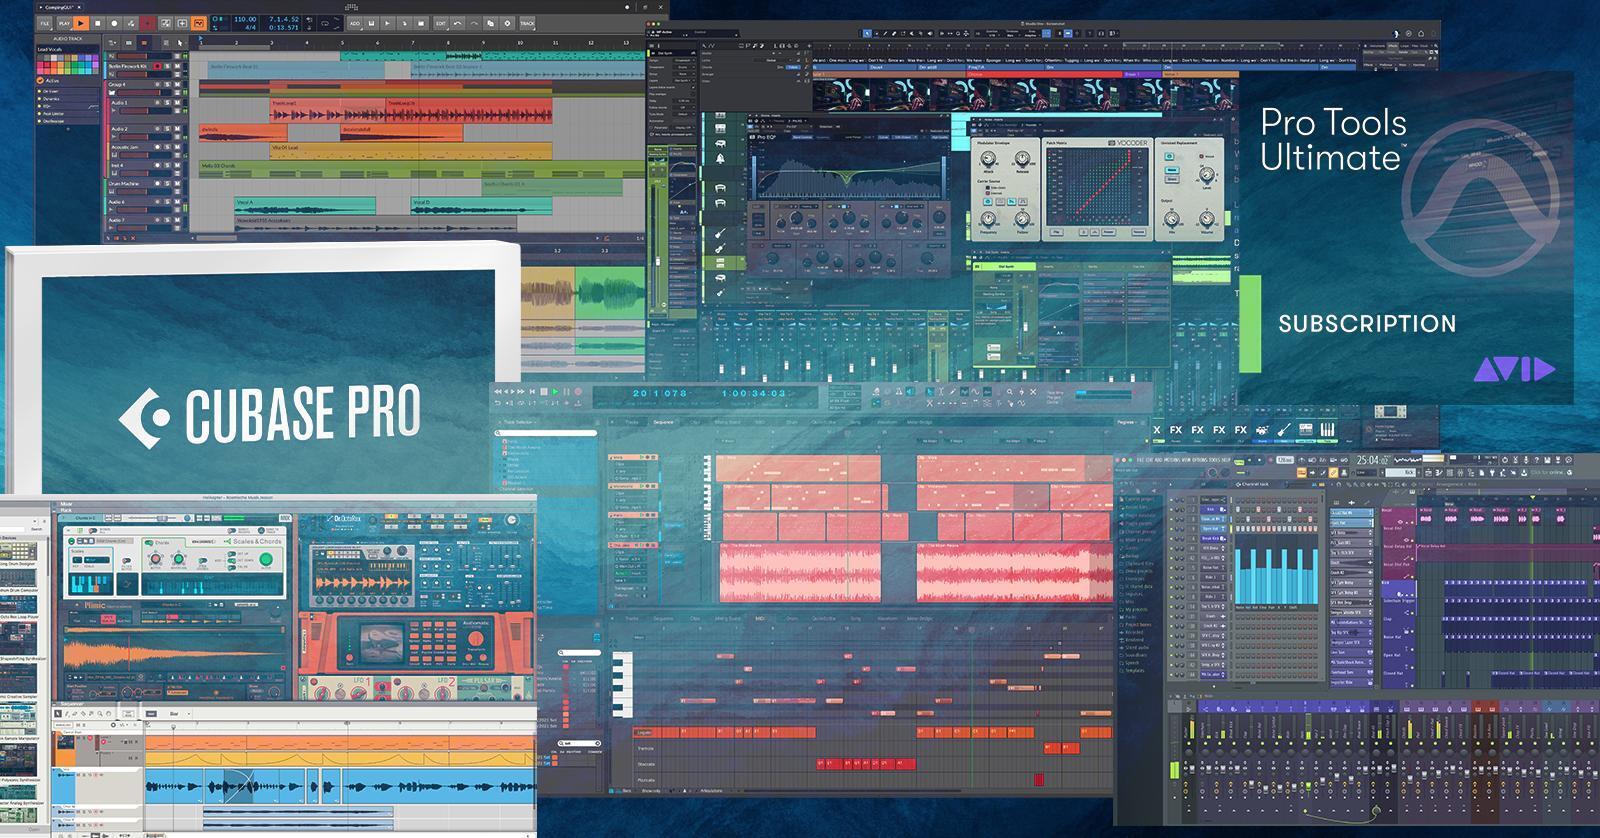Click the large green knob in Scales & Chords
The width and height of the screenshot is (1600, 838).
click(266, 559)
